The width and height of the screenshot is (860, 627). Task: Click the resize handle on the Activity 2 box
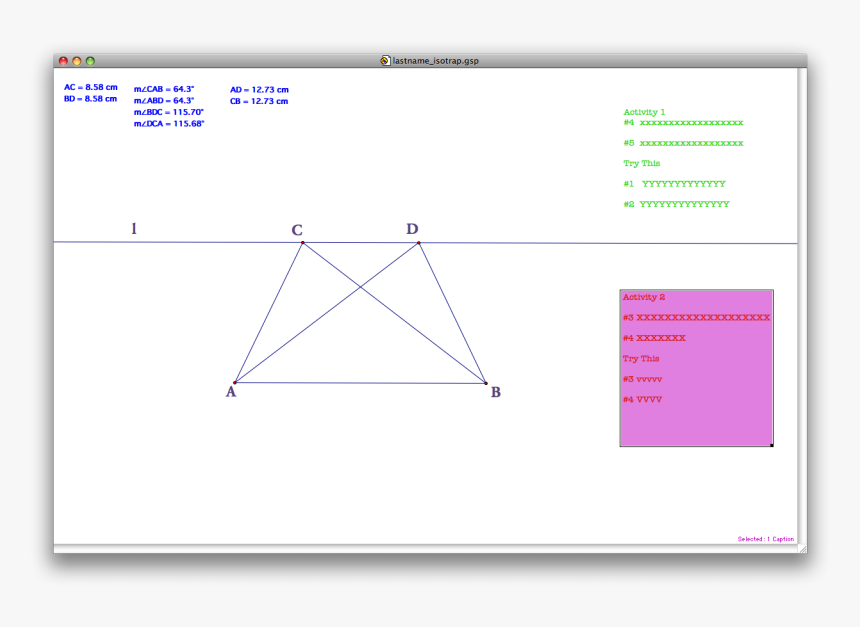coord(772,444)
